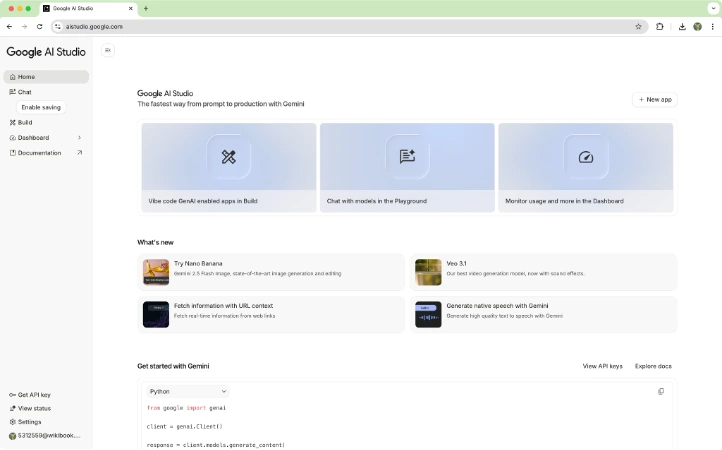722x450 pixels.
Task: Close the Google AI Studio tab
Action: pyautogui.click(x=130, y=8)
